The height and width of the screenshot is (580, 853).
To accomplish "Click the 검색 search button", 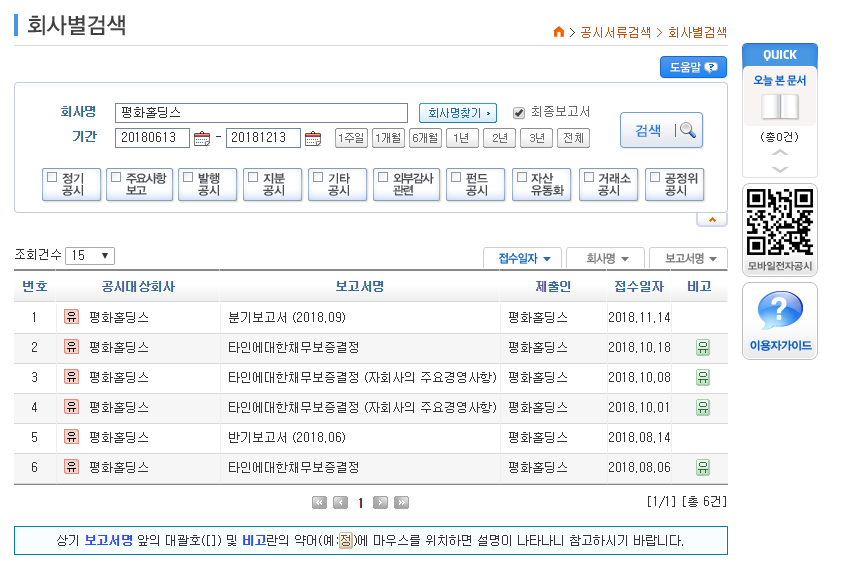I will 661,130.
